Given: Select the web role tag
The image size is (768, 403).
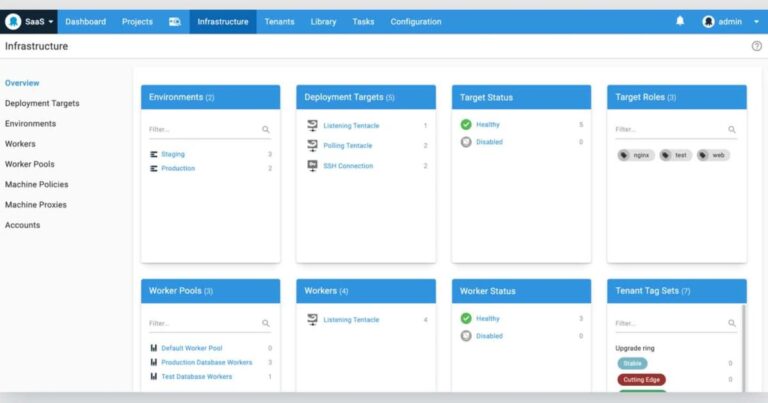Looking at the screenshot, I should click(x=713, y=155).
